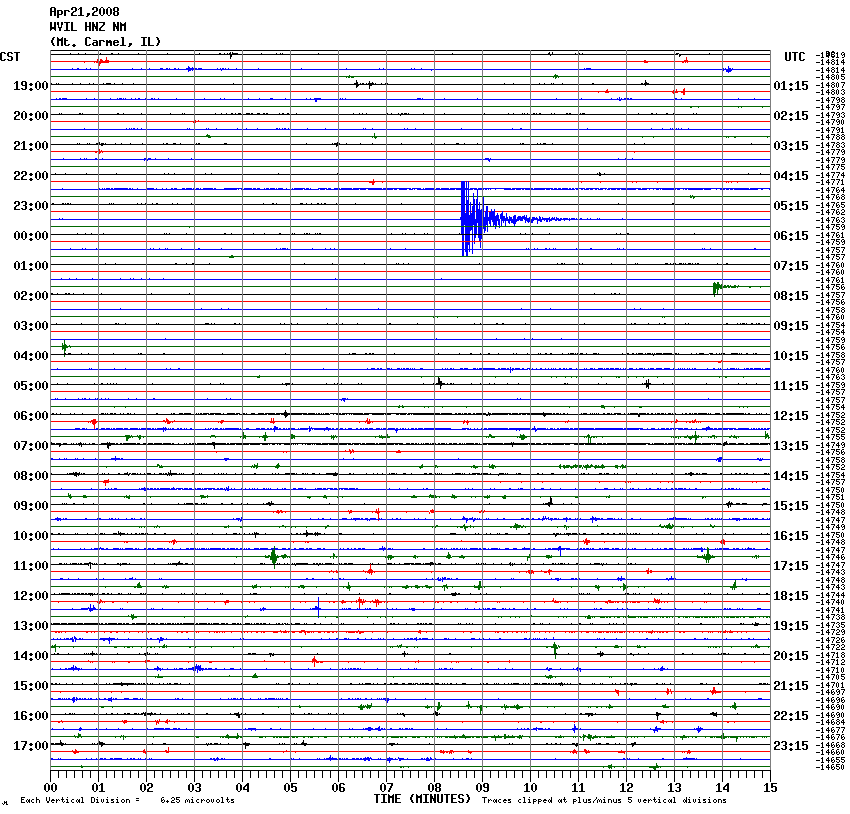The width and height of the screenshot is (850, 814).
Task: Click the 18:15 UTC row label
Action: 791,596
